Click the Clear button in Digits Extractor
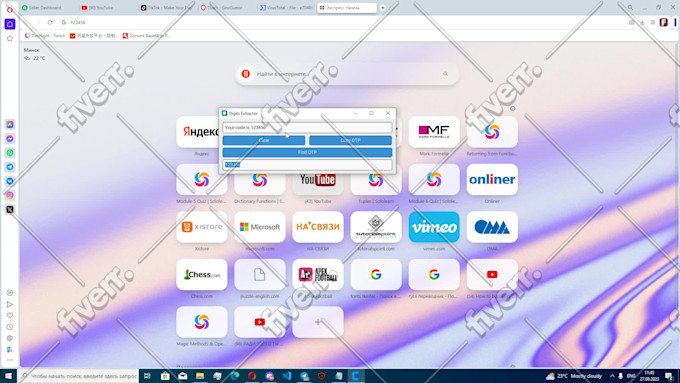Image resolution: width=680 pixels, height=383 pixels. (x=264, y=140)
